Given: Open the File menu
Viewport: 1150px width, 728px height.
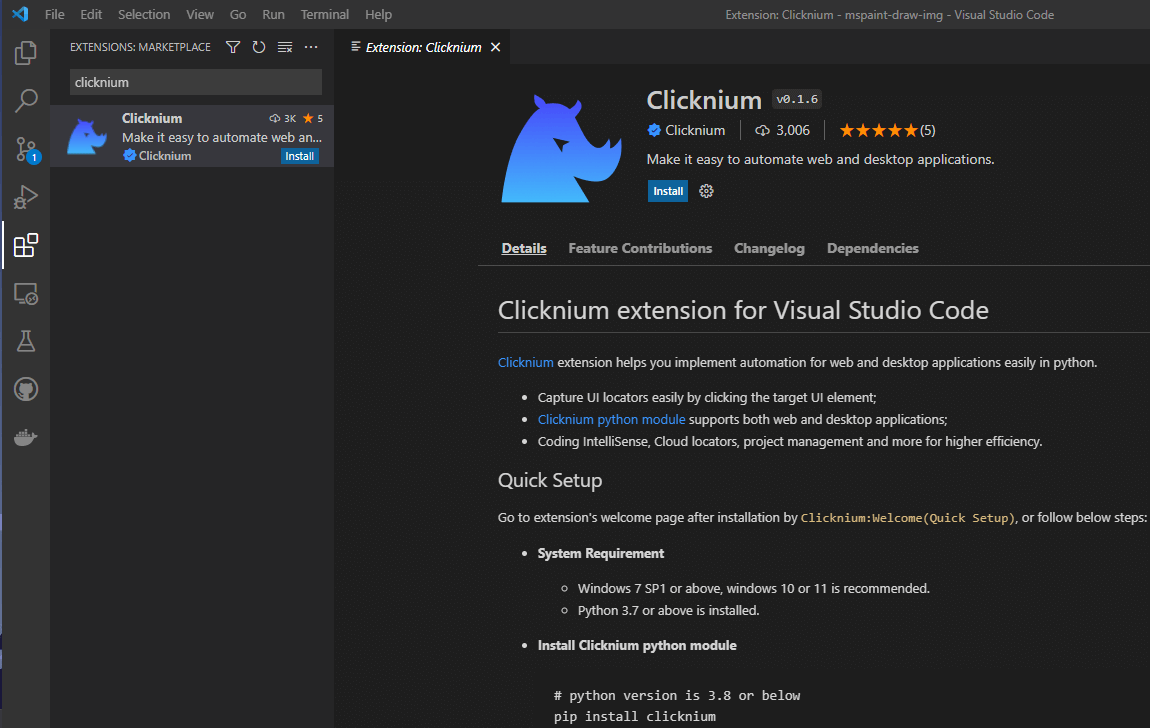Looking at the screenshot, I should coord(54,15).
